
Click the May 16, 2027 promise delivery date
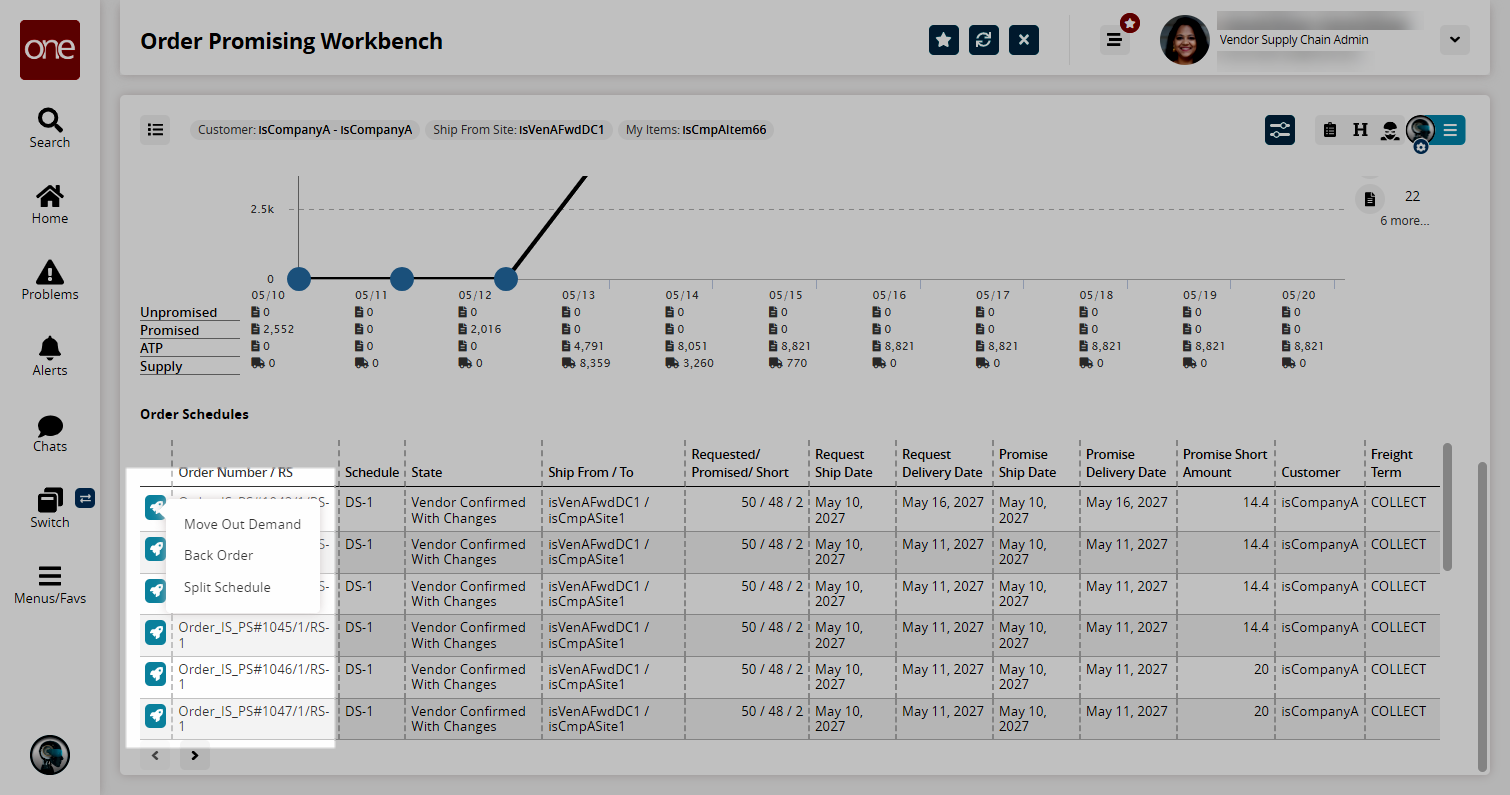[1126, 503]
